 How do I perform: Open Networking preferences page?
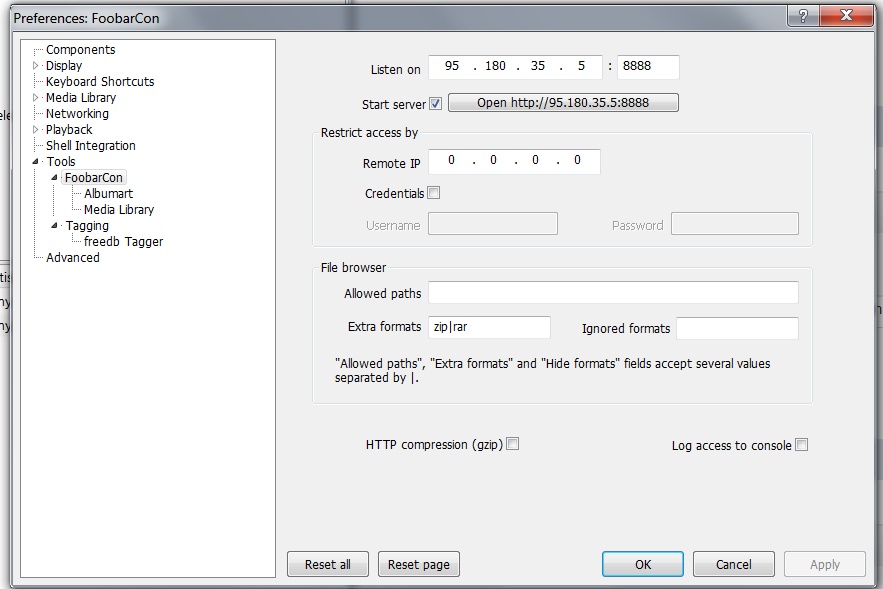pyautogui.click(x=77, y=114)
